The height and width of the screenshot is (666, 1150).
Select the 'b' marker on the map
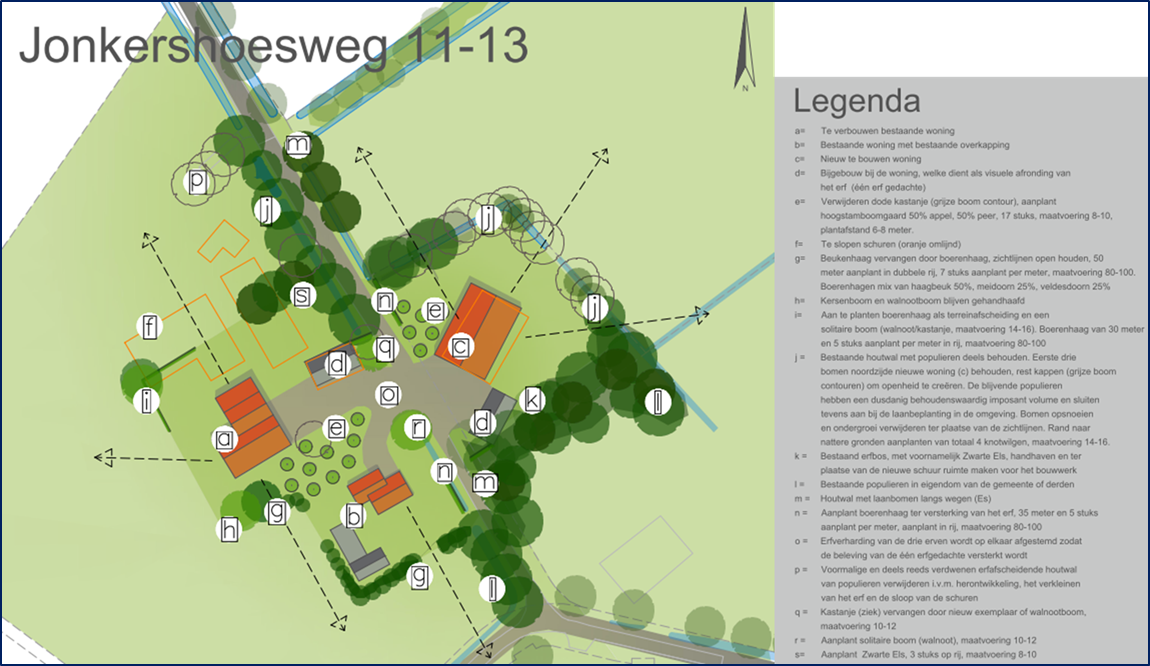click(354, 516)
